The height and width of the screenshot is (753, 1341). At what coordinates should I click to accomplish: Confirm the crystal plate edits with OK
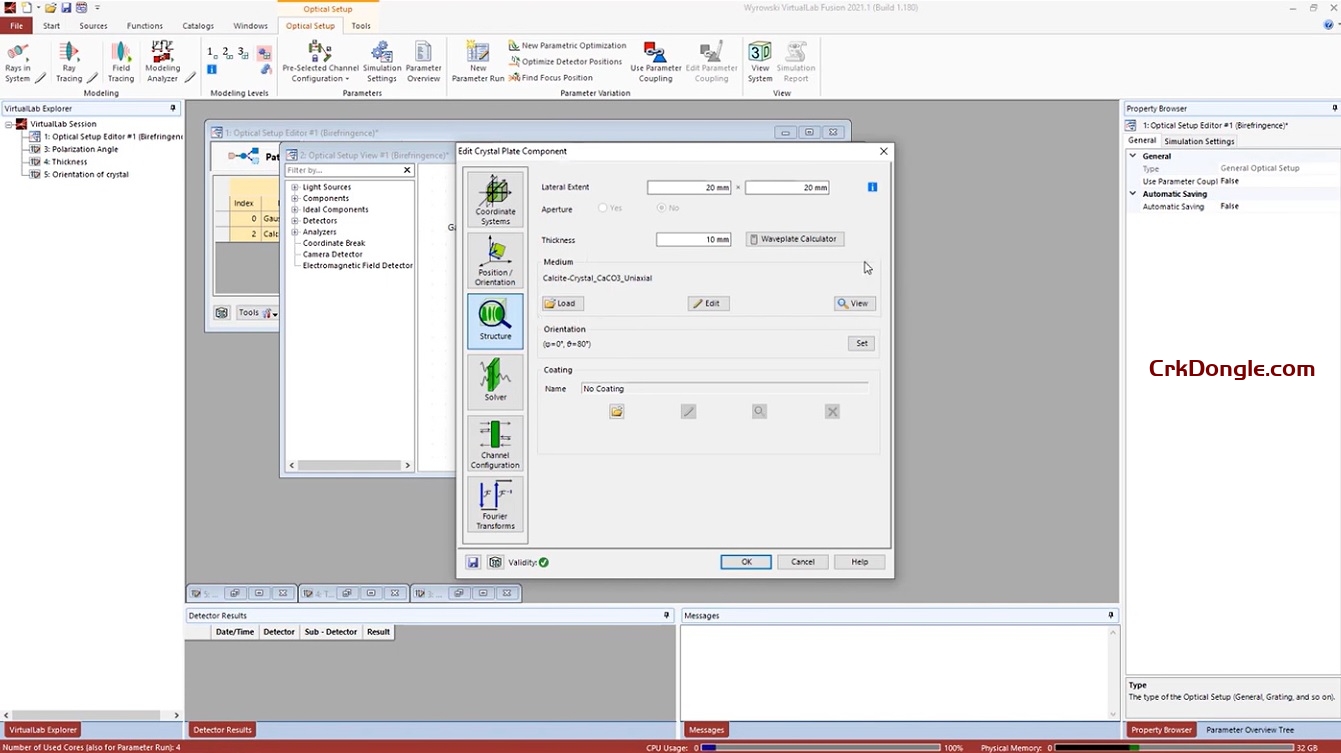point(745,562)
